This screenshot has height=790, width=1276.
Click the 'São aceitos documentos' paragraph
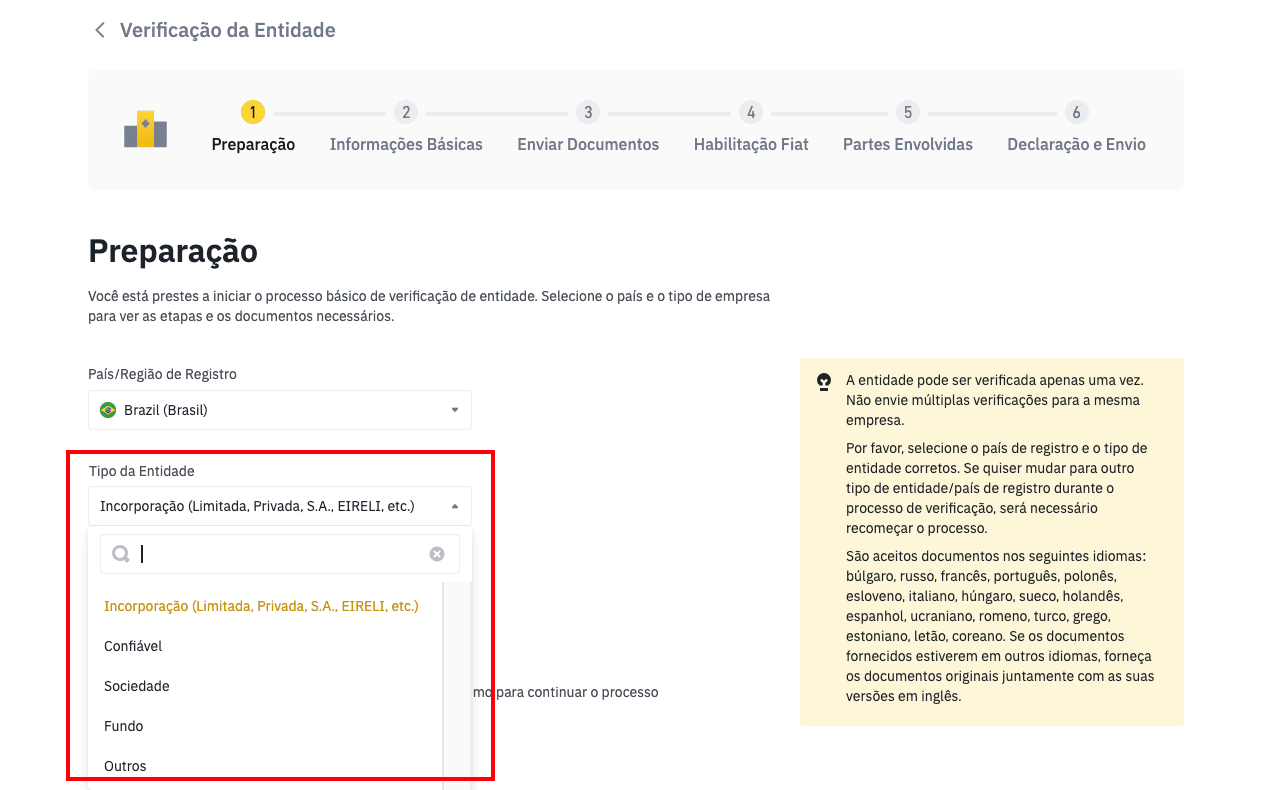click(1000, 626)
